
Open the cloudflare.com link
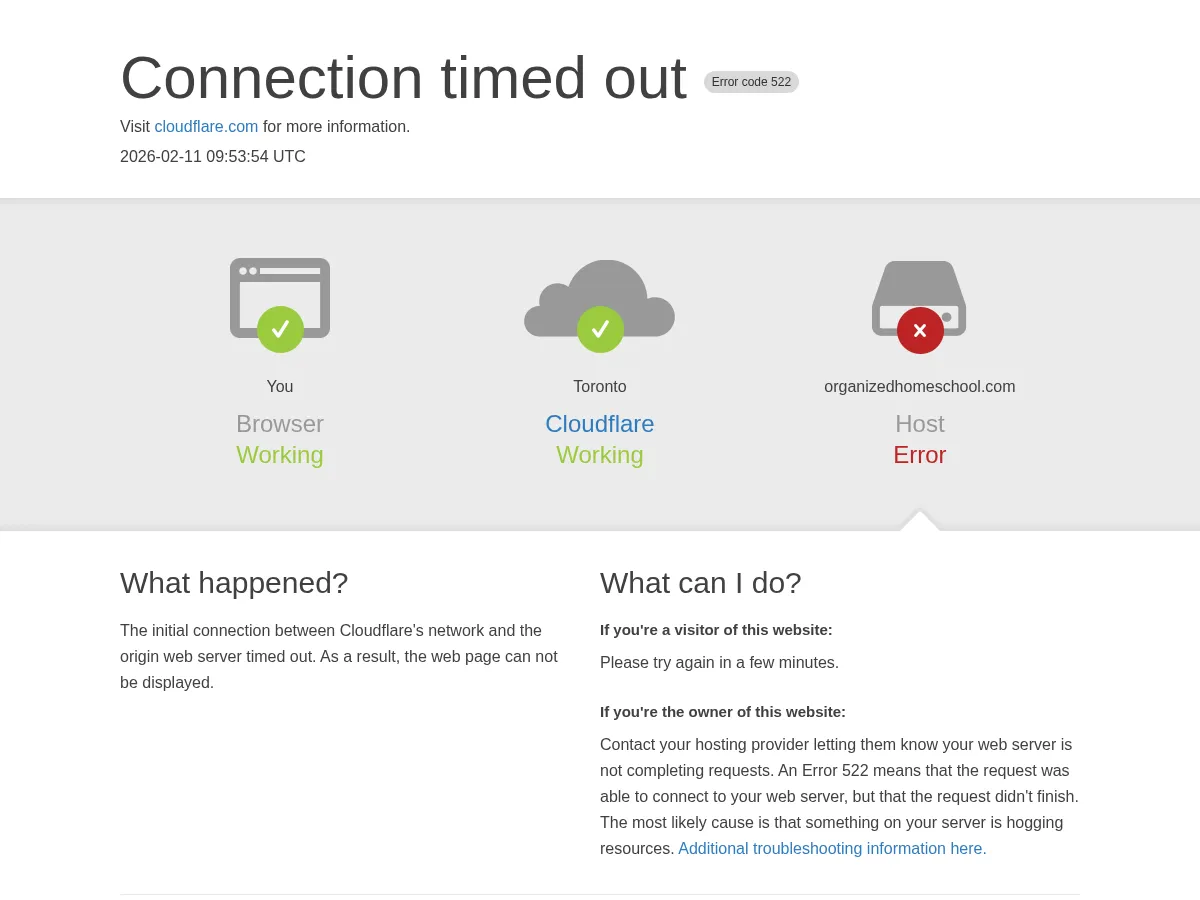(x=206, y=127)
